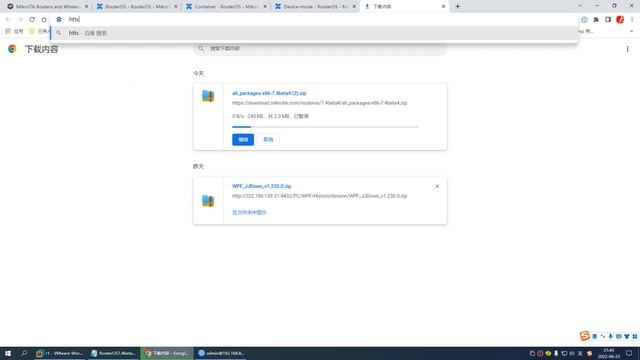The image size is (640, 360).
Task: Focus the search downloads field
Action: tap(320, 49)
